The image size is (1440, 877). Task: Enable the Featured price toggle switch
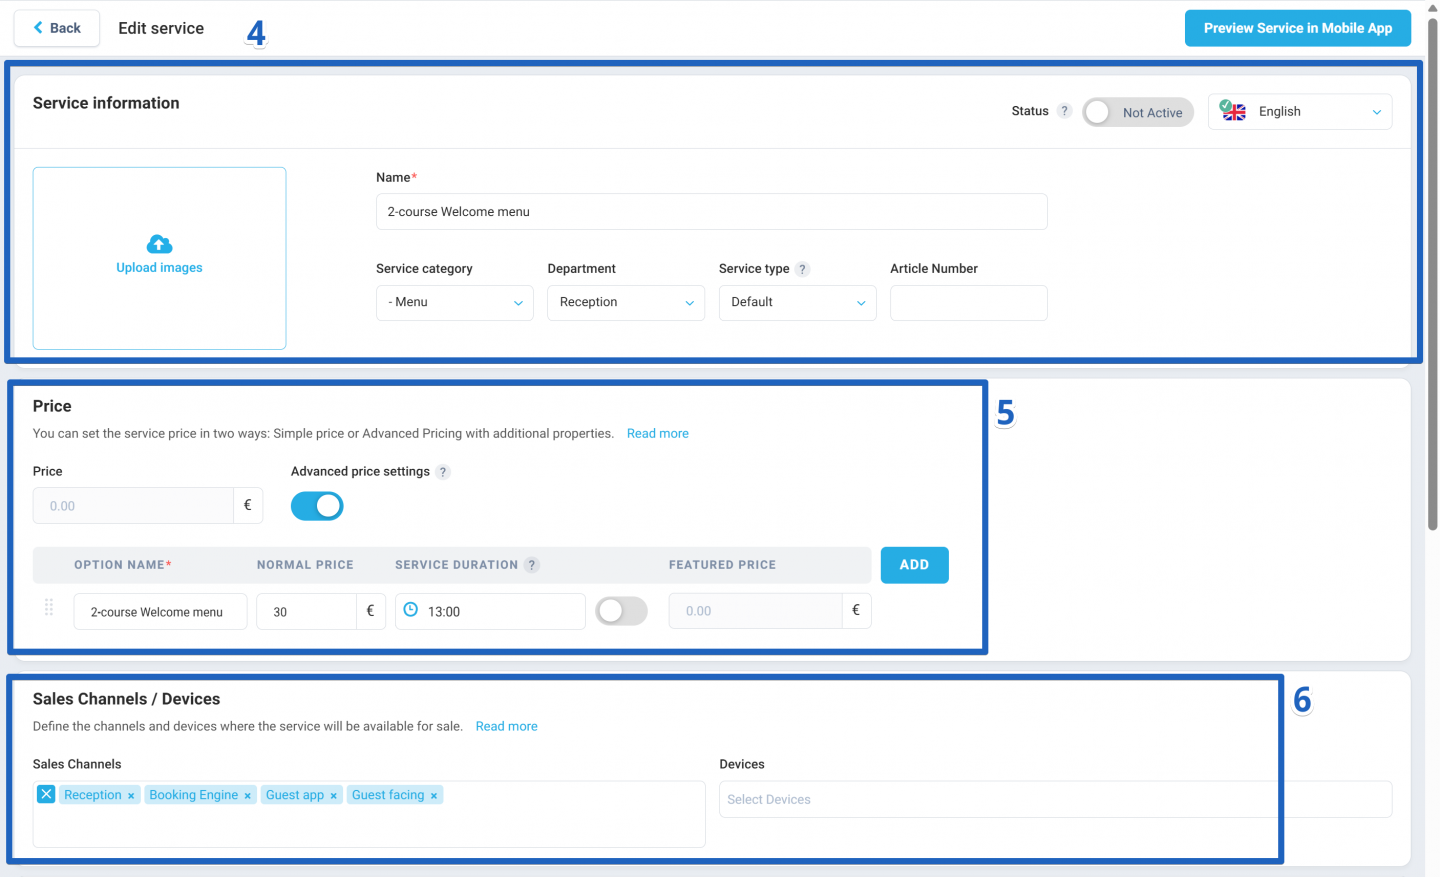click(x=621, y=611)
